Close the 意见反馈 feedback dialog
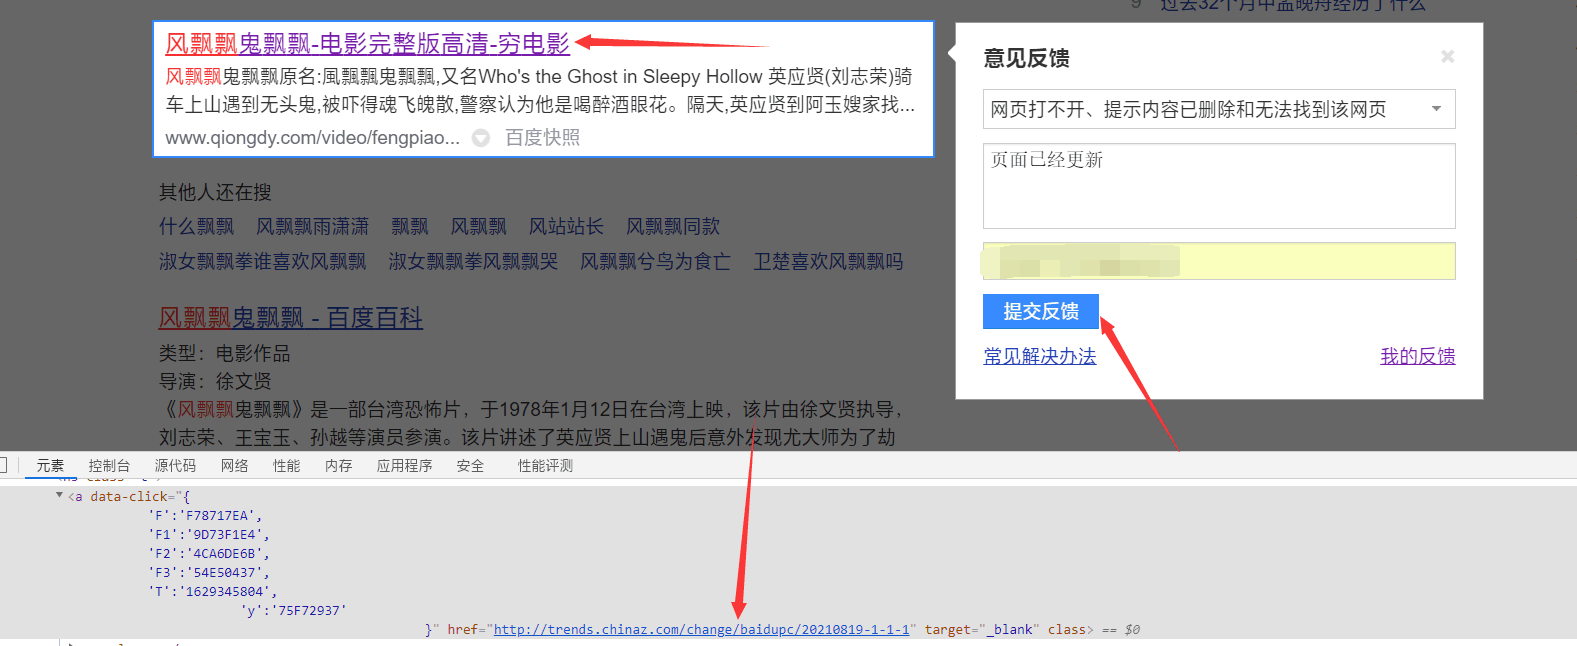Viewport: 1577px width, 646px height. point(1447,57)
